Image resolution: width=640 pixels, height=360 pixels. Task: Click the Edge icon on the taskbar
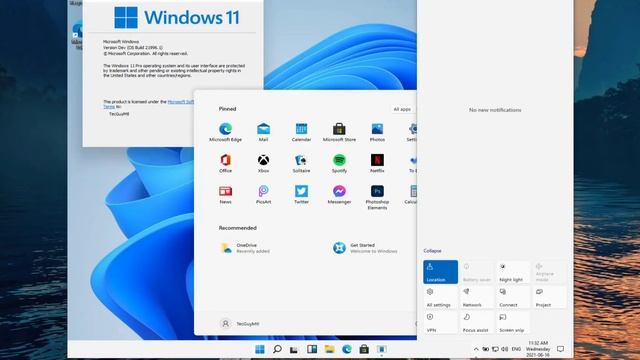tap(347, 349)
